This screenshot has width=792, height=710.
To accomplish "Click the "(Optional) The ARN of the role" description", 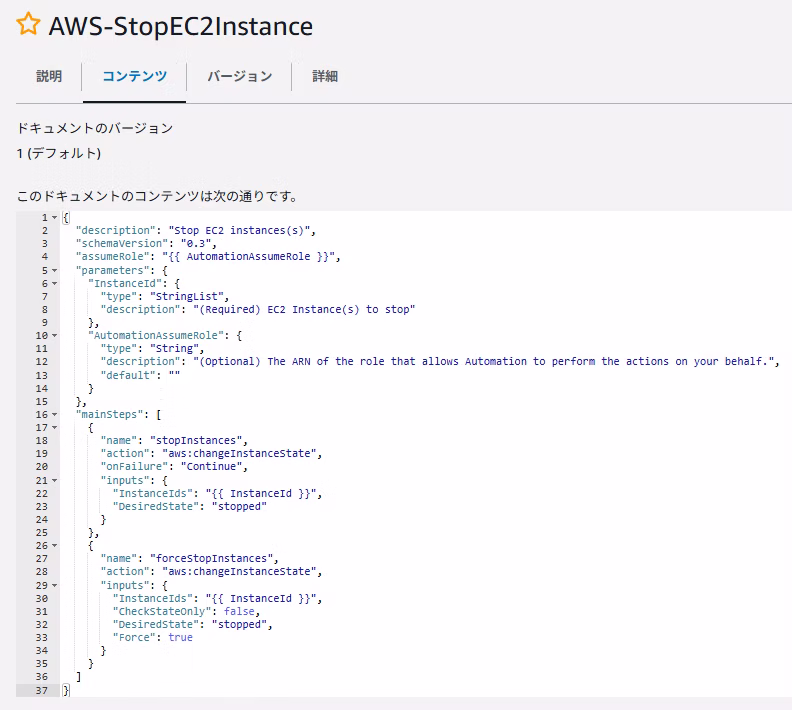I will pyautogui.click(x=483, y=362).
